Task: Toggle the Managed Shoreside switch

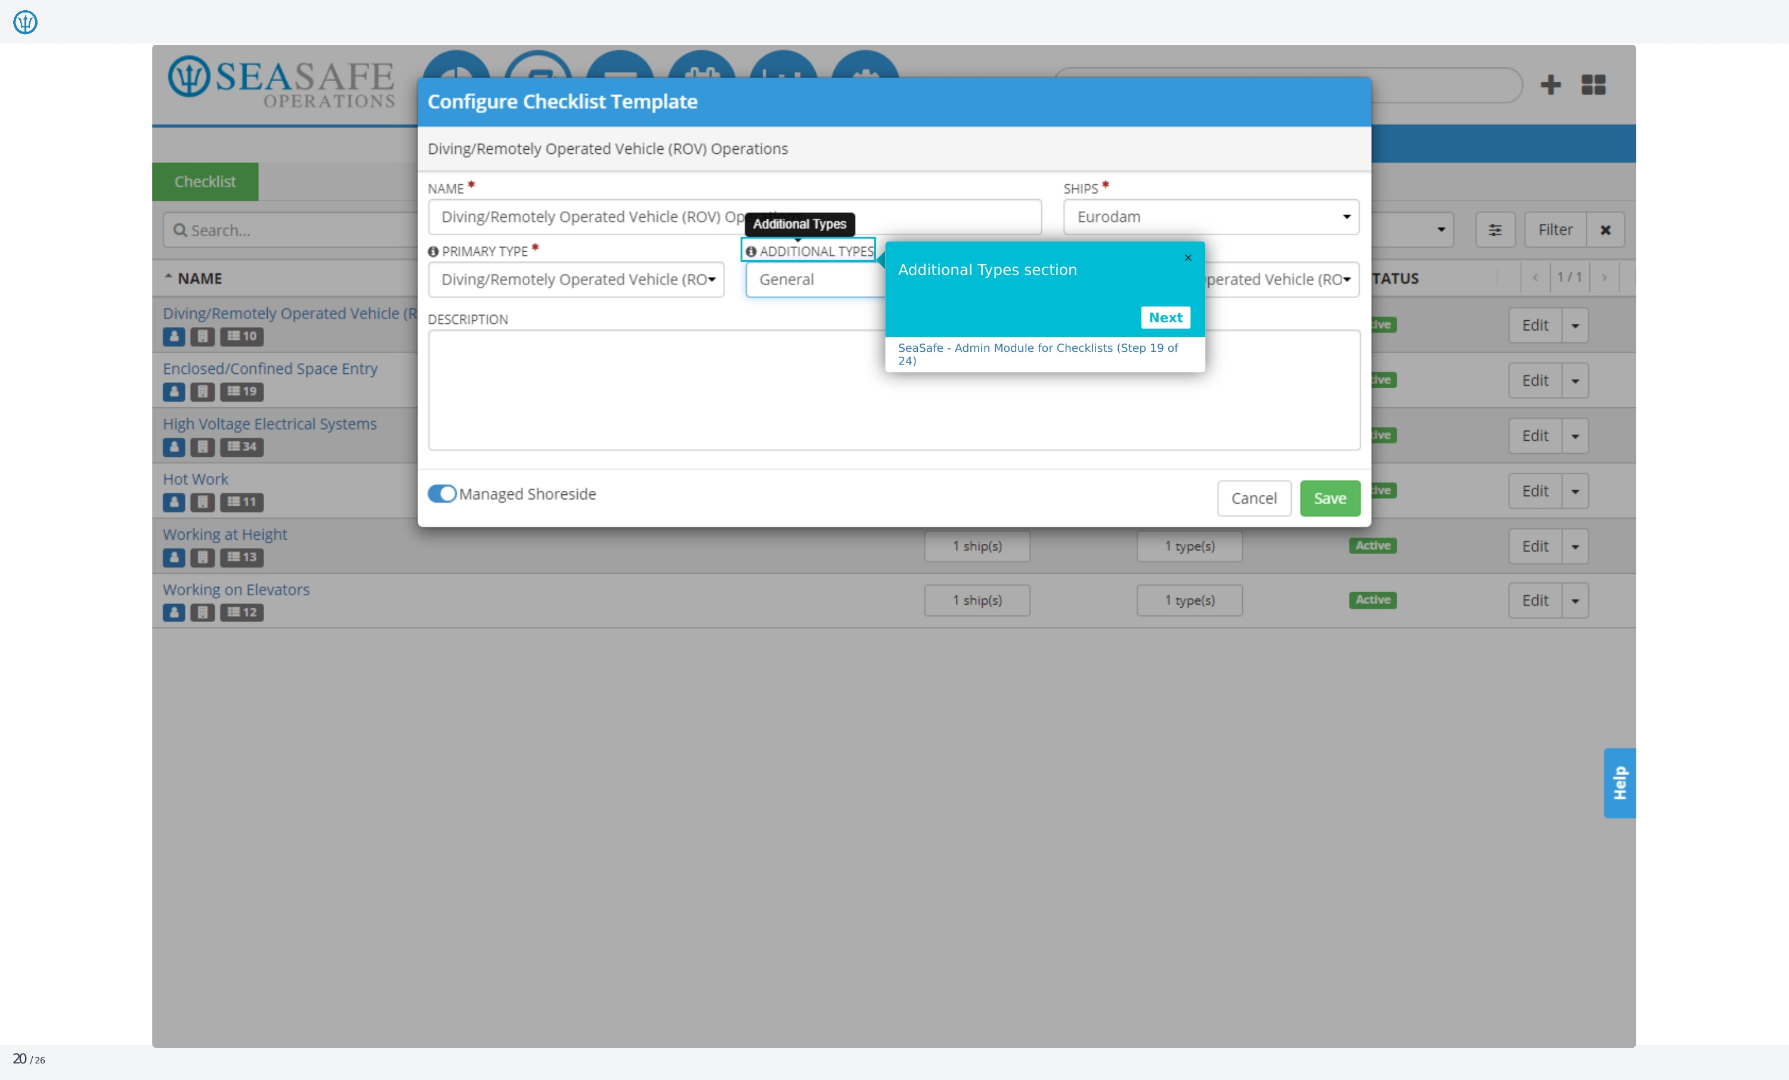Action: pyautogui.click(x=442, y=494)
